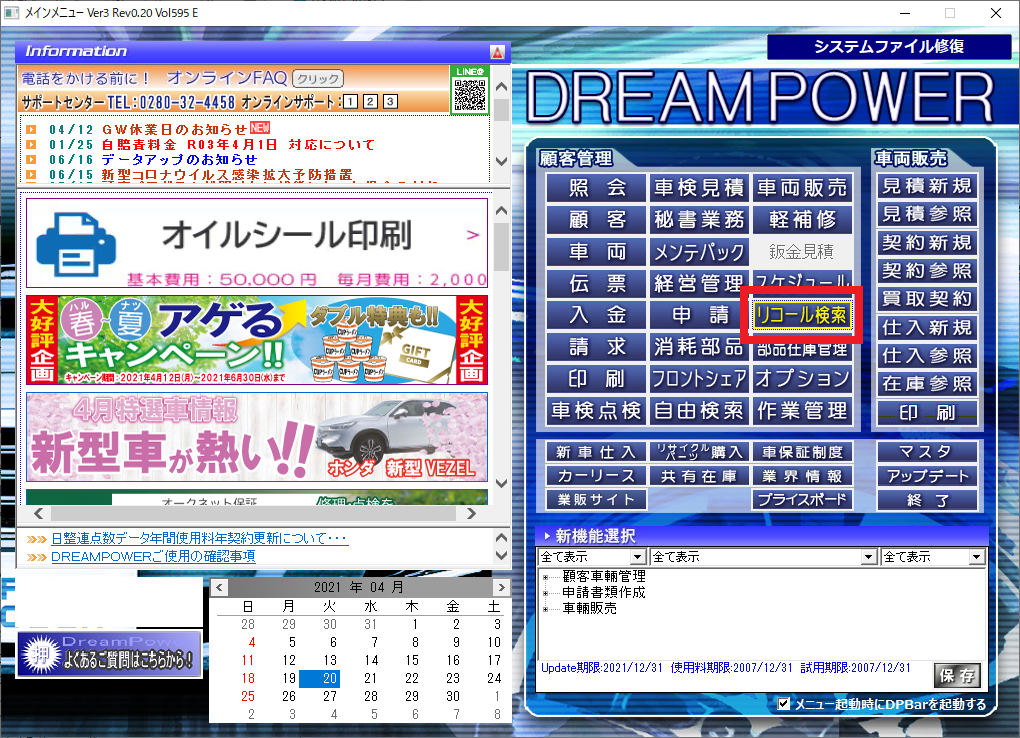Open 車検見積 menu button

[699, 188]
